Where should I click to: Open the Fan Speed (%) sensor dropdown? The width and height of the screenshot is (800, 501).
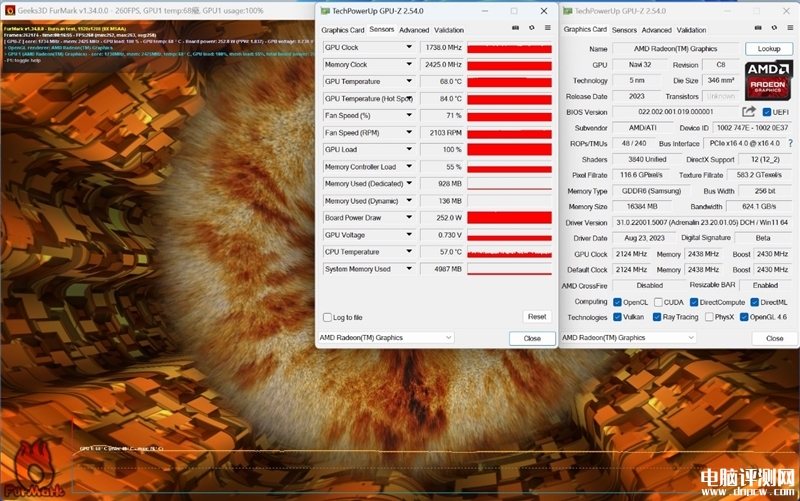coord(409,115)
